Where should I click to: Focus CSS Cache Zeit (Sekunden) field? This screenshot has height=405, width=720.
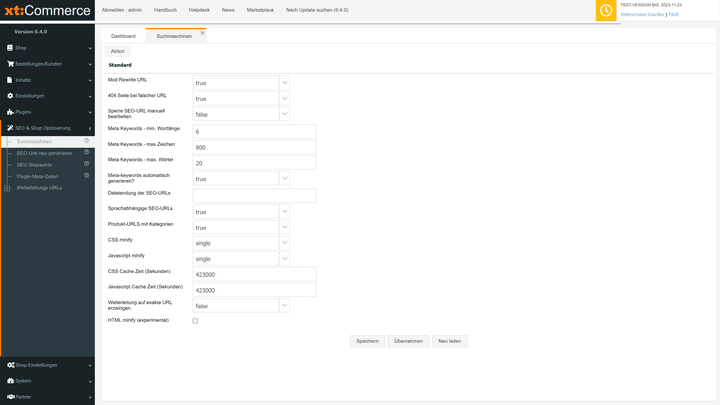click(254, 274)
